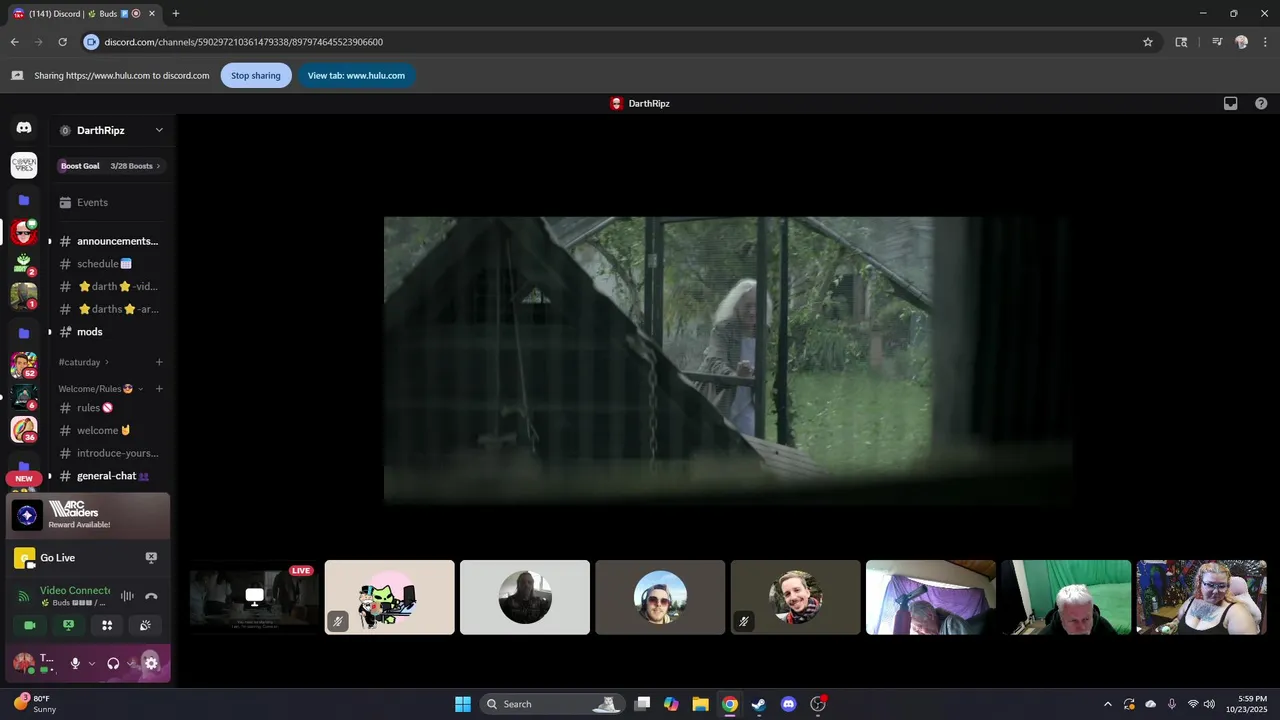
Task: Bookmark this page with the star icon
Action: pyautogui.click(x=1148, y=42)
